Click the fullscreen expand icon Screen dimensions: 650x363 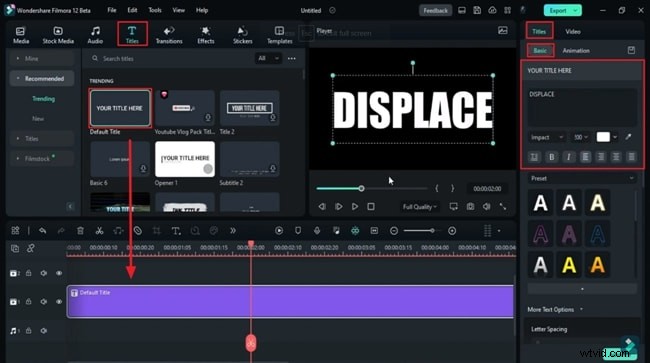coord(503,206)
